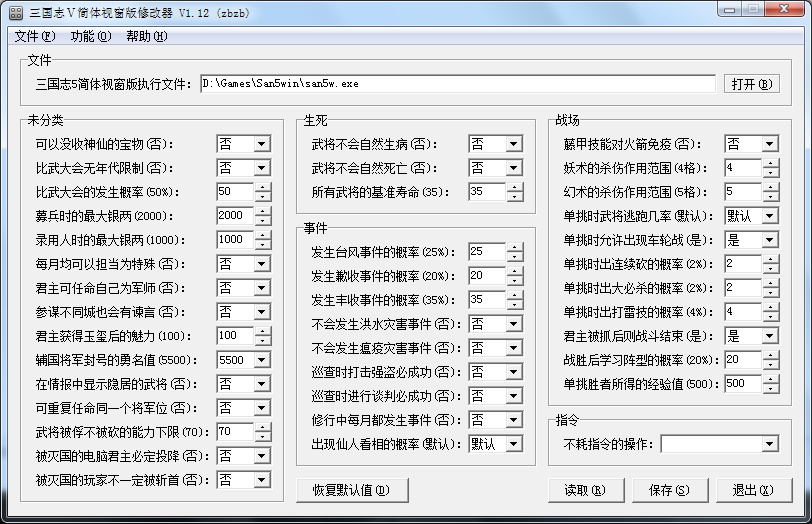
Task: Click the 保存(S) button
Action: click(669, 490)
